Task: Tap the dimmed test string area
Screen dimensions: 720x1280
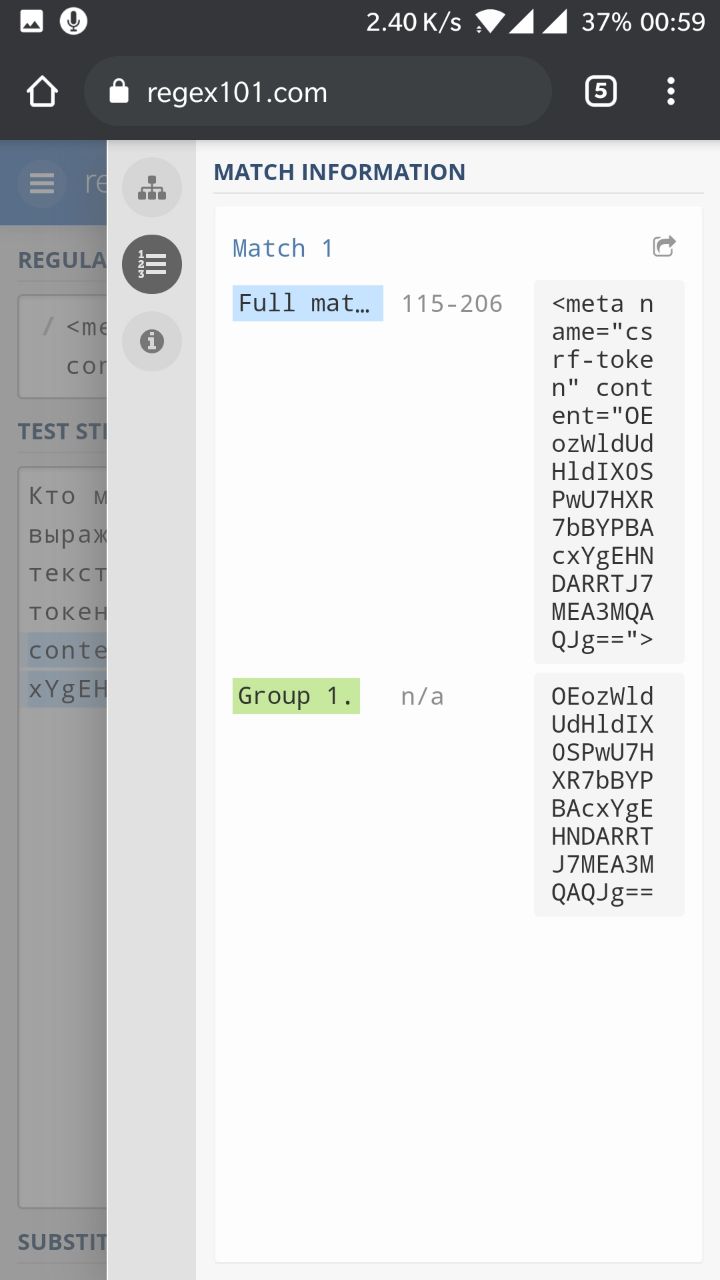Action: pyautogui.click(x=62, y=837)
